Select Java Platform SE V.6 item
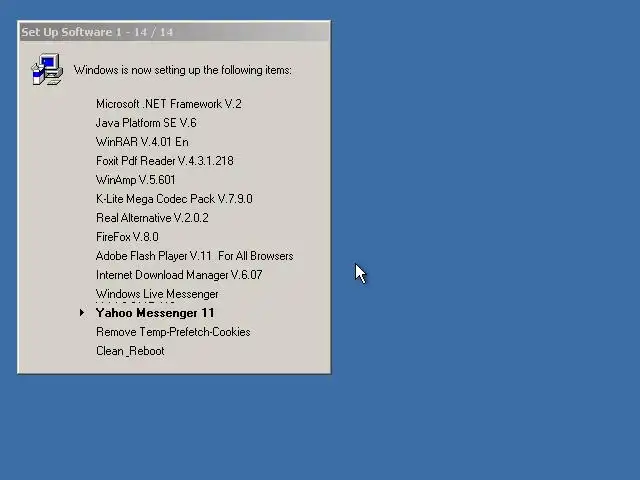640x480 pixels. [146, 123]
